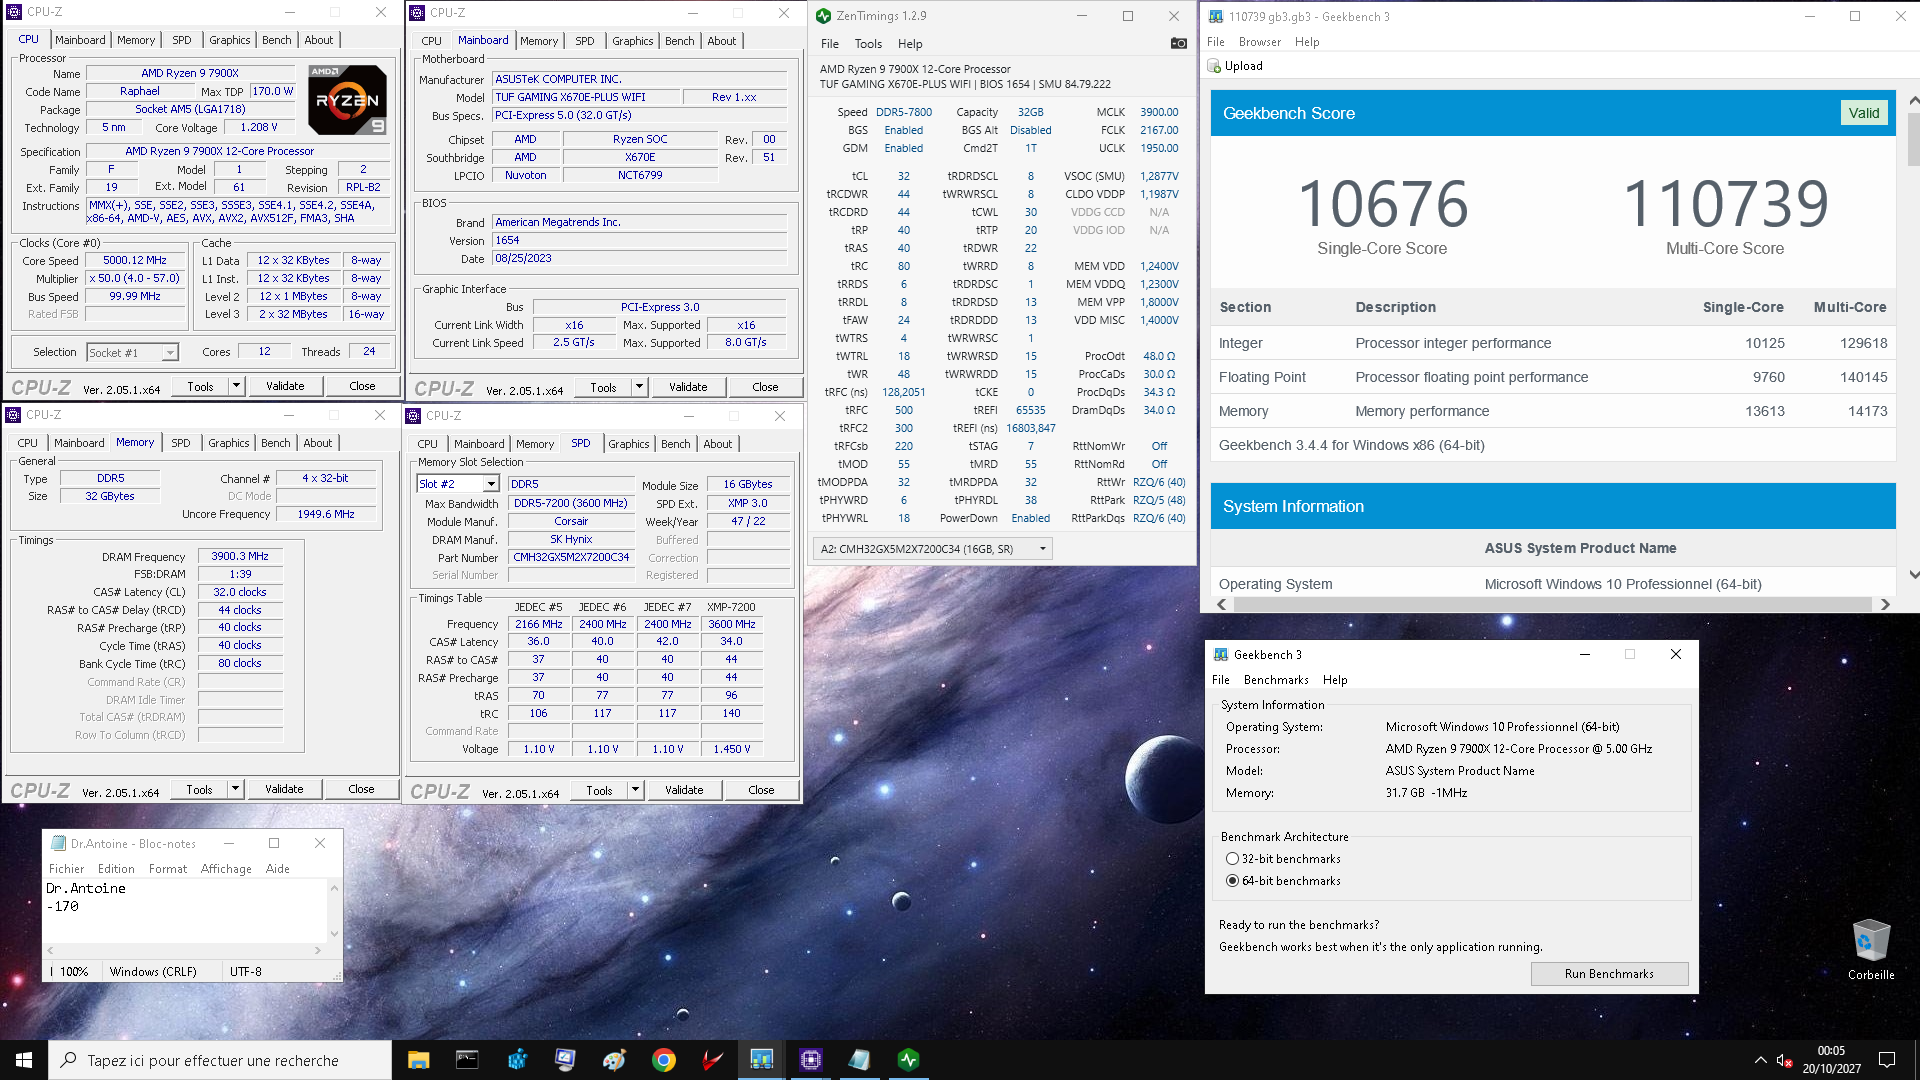Select Graphics tab in Mainboard window
Image resolution: width=1920 pixels, height=1080 pixels.
pos(633,41)
